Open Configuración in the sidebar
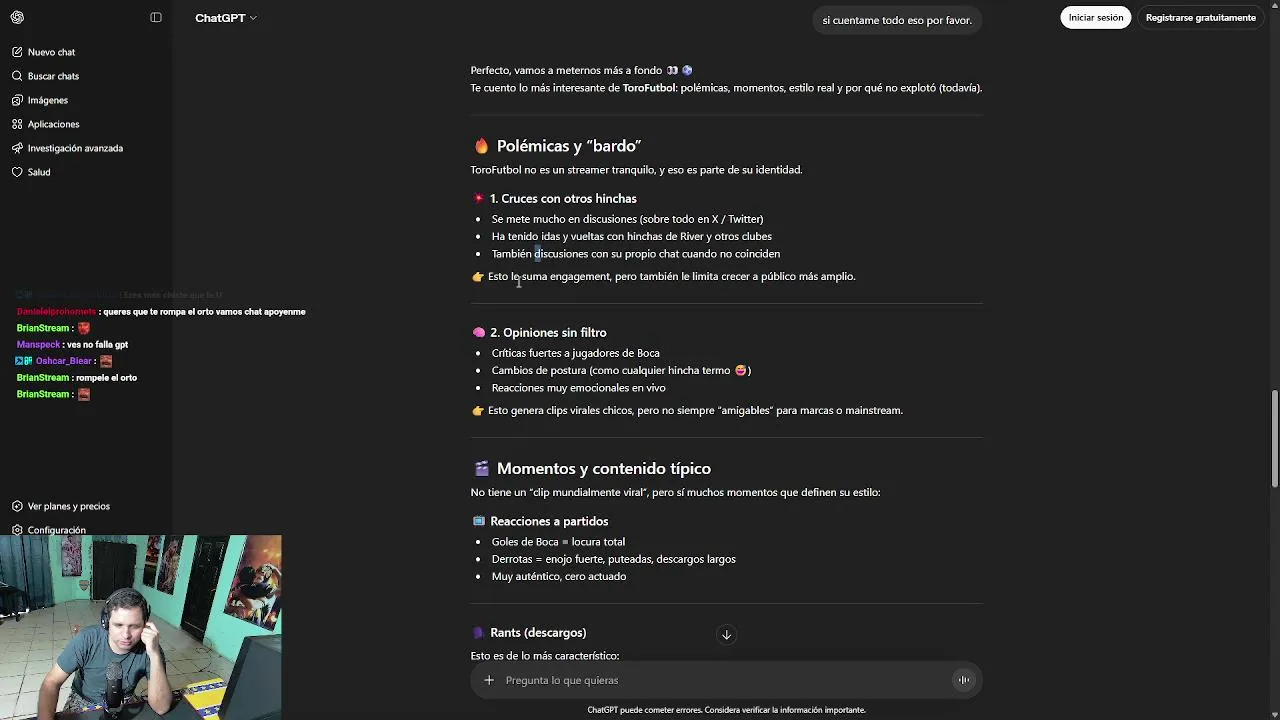 57,530
